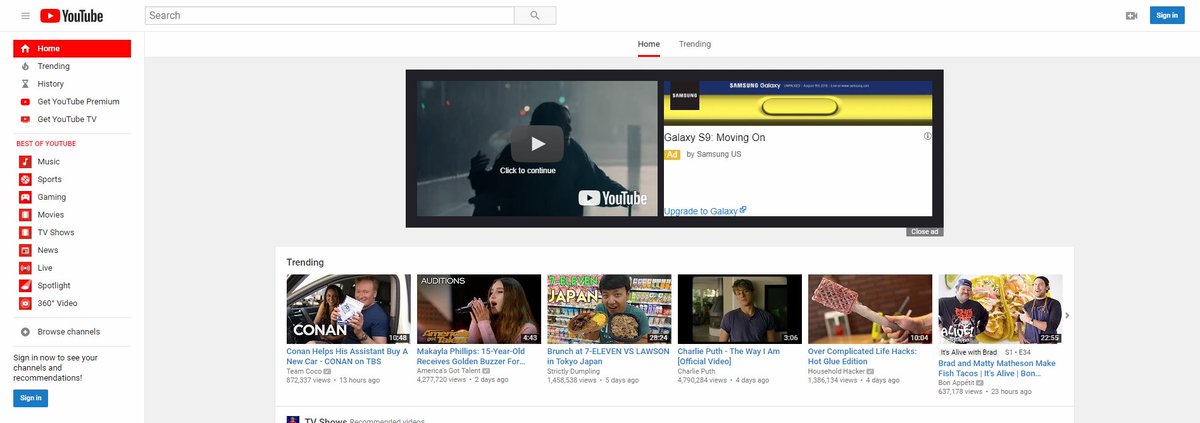Click the Samsung Galaxy banner image

pos(798,102)
